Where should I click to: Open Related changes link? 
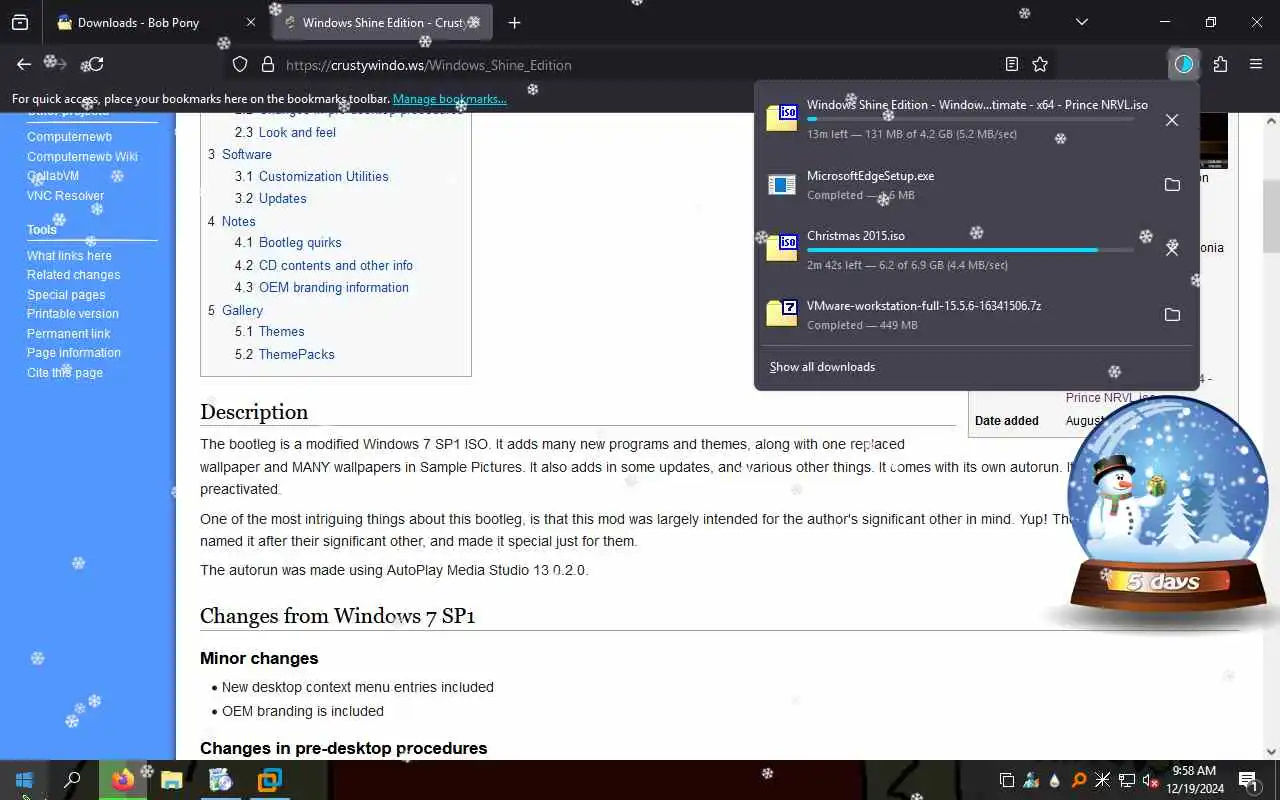point(73,275)
